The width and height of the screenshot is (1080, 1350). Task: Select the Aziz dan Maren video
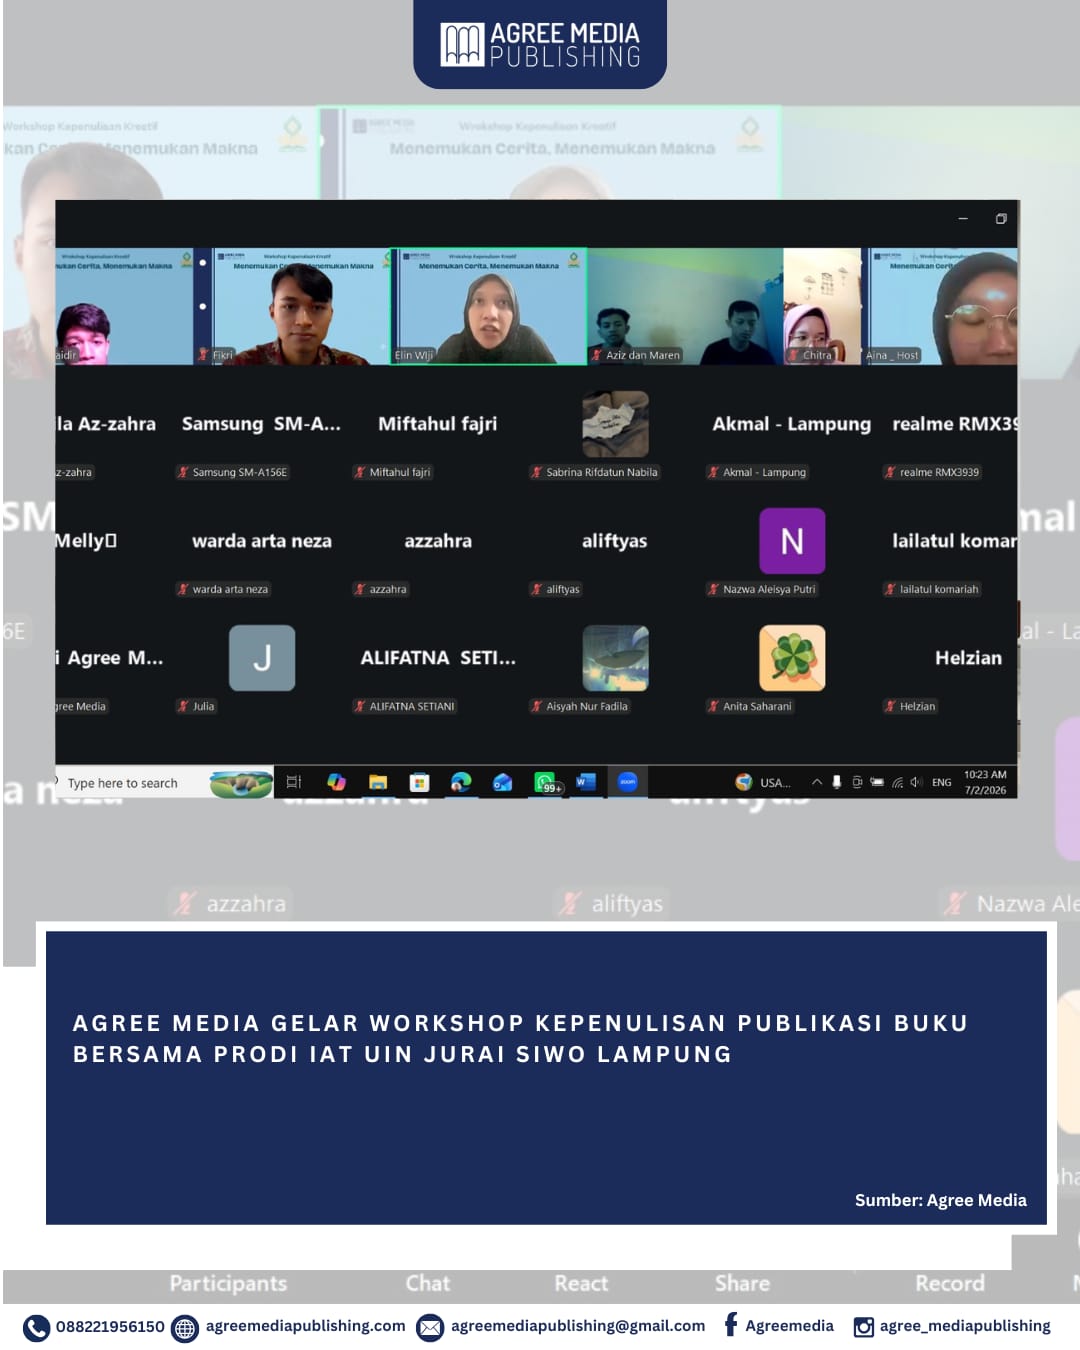[684, 306]
